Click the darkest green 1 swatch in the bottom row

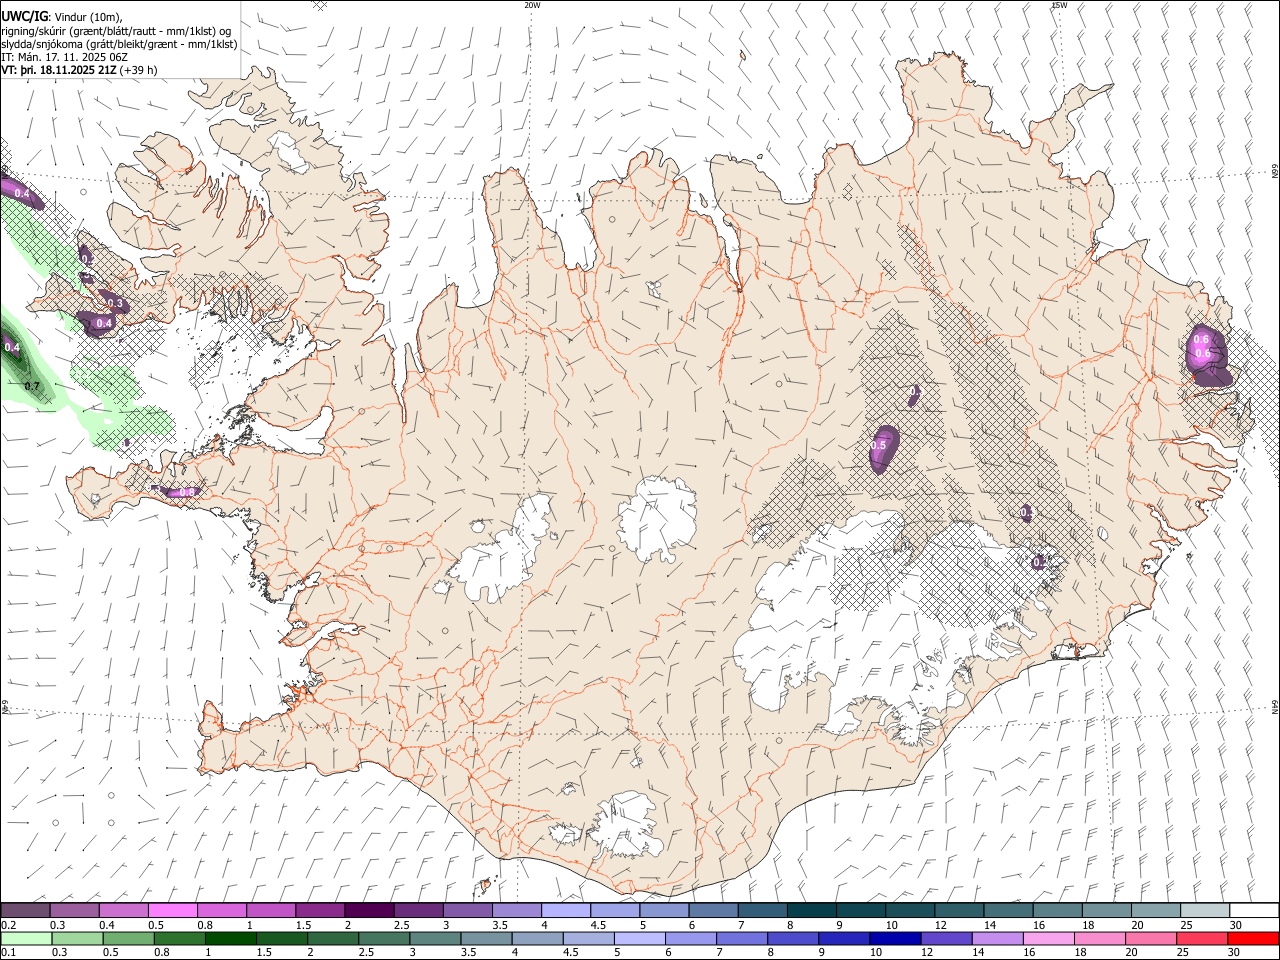pyautogui.click(x=230, y=938)
